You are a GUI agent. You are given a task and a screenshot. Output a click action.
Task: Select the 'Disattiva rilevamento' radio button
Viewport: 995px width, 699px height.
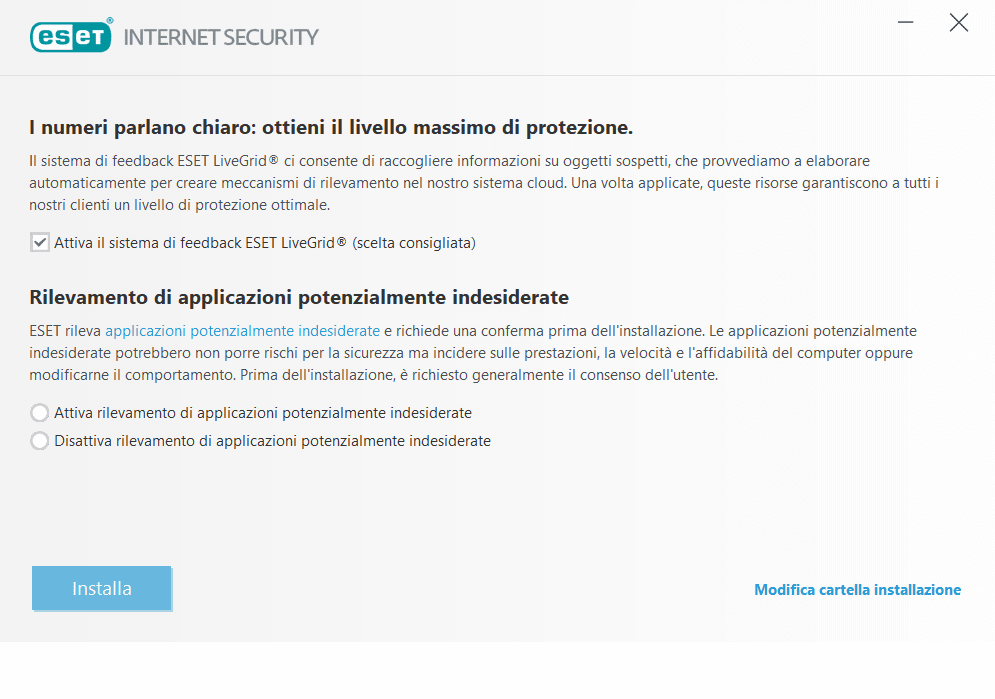40,440
